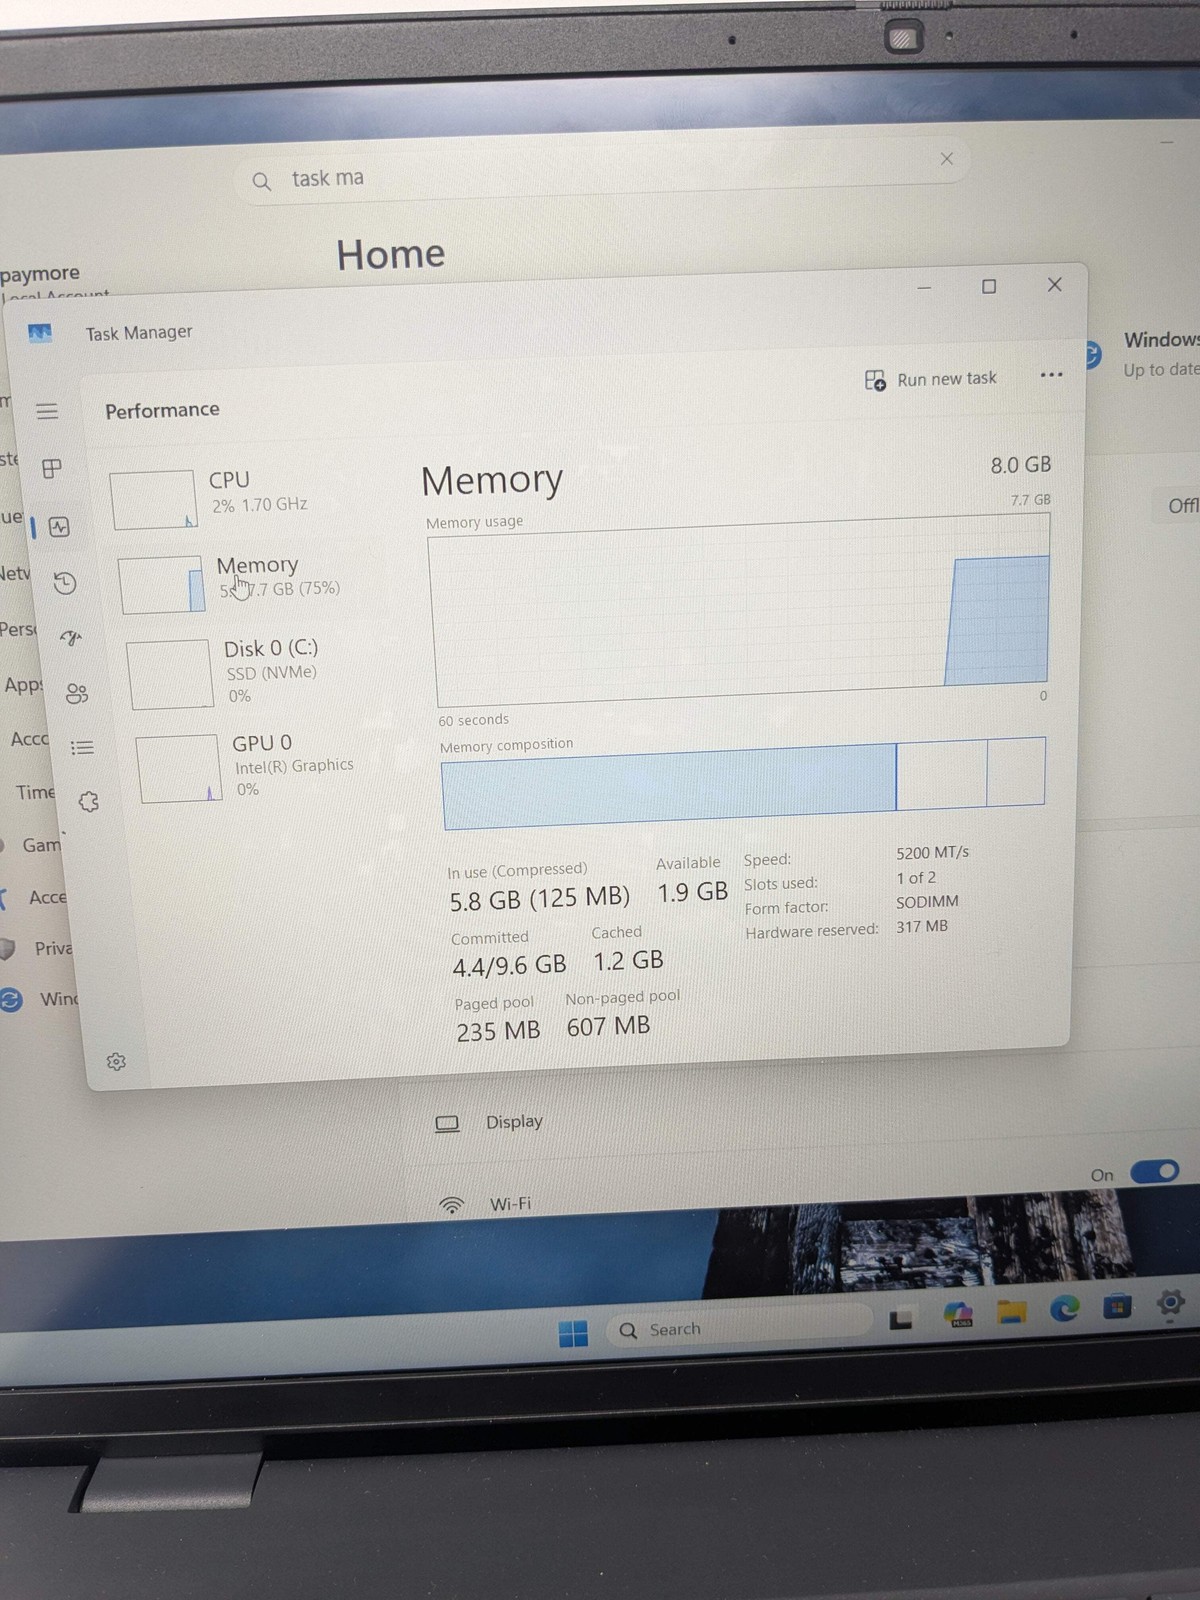1200x1600 pixels.
Task: Open the three-dot more options menu
Action: click(x=1051, y=375)
